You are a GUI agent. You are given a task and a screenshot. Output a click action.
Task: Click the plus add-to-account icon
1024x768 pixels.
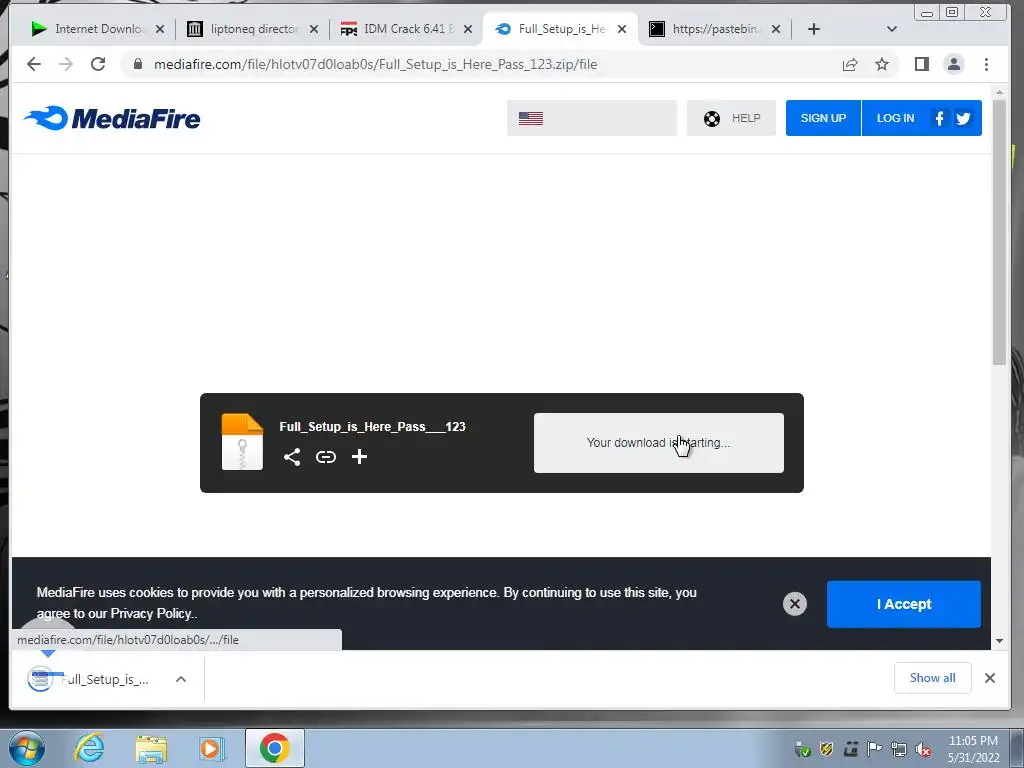click(359, 456)
